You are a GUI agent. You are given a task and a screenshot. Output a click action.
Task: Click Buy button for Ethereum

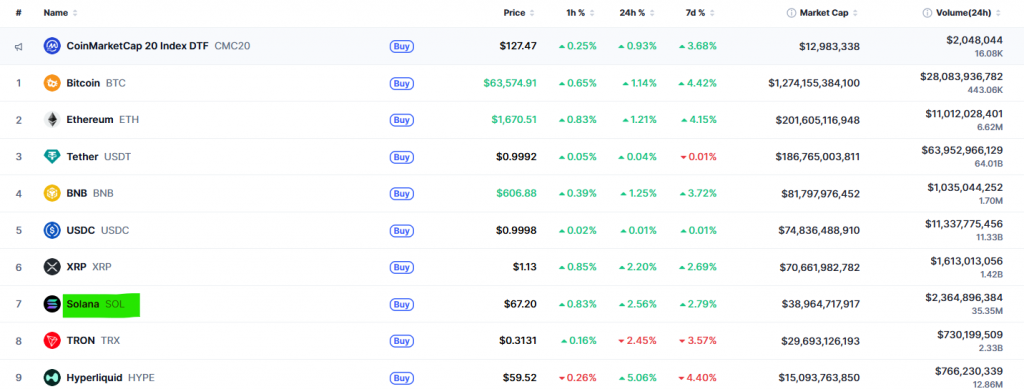tap(402, 120)
